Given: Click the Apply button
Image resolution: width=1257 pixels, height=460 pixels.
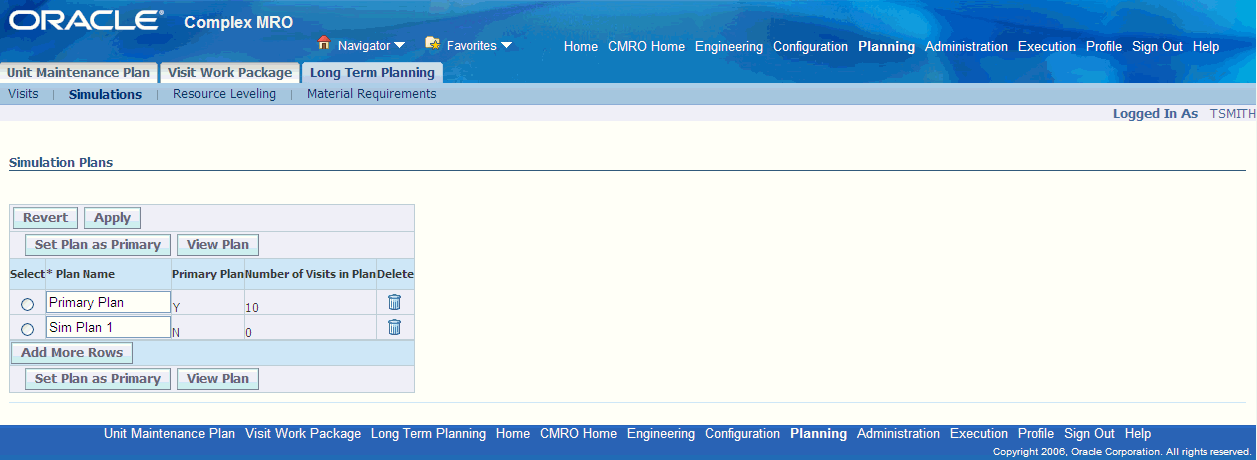Looking at the screenshot, I should coord(113,218).
